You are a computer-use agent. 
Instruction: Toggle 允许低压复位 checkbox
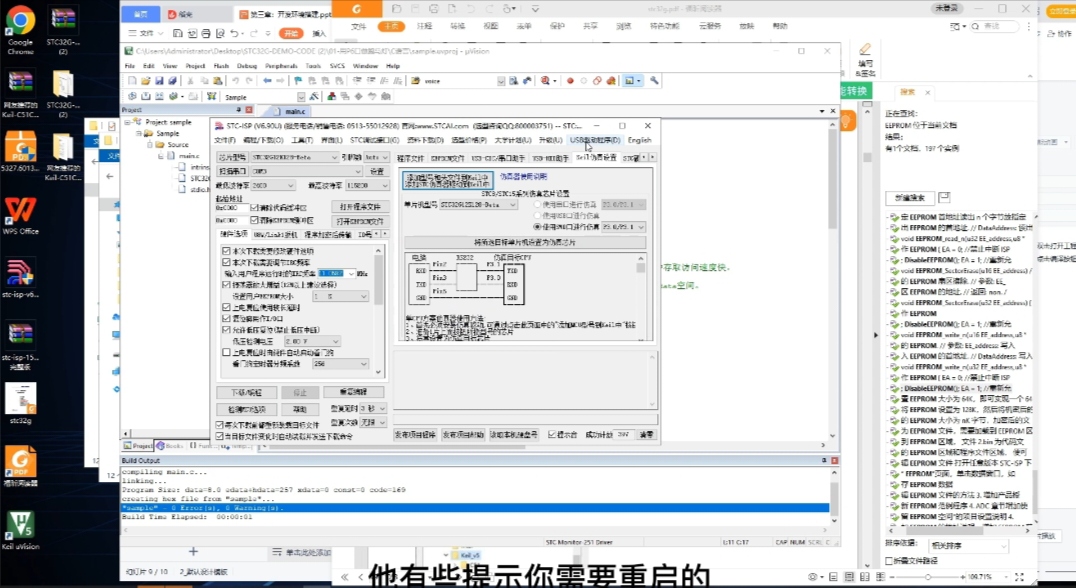[x=226, y=329]
